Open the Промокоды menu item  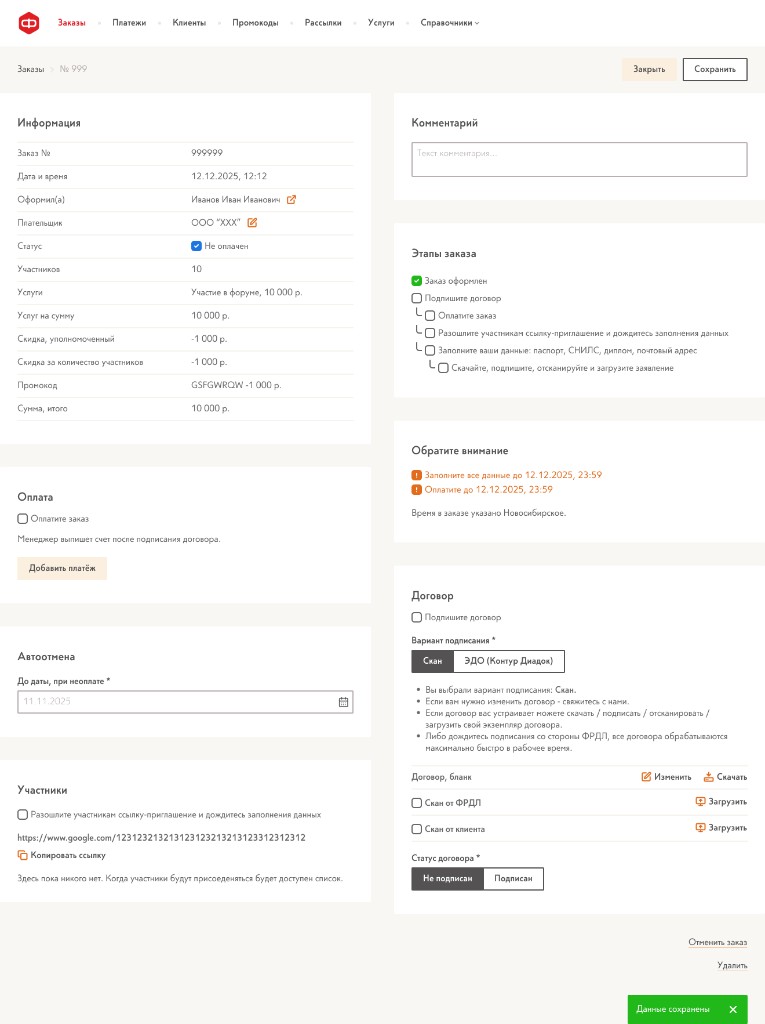[255, 23]
